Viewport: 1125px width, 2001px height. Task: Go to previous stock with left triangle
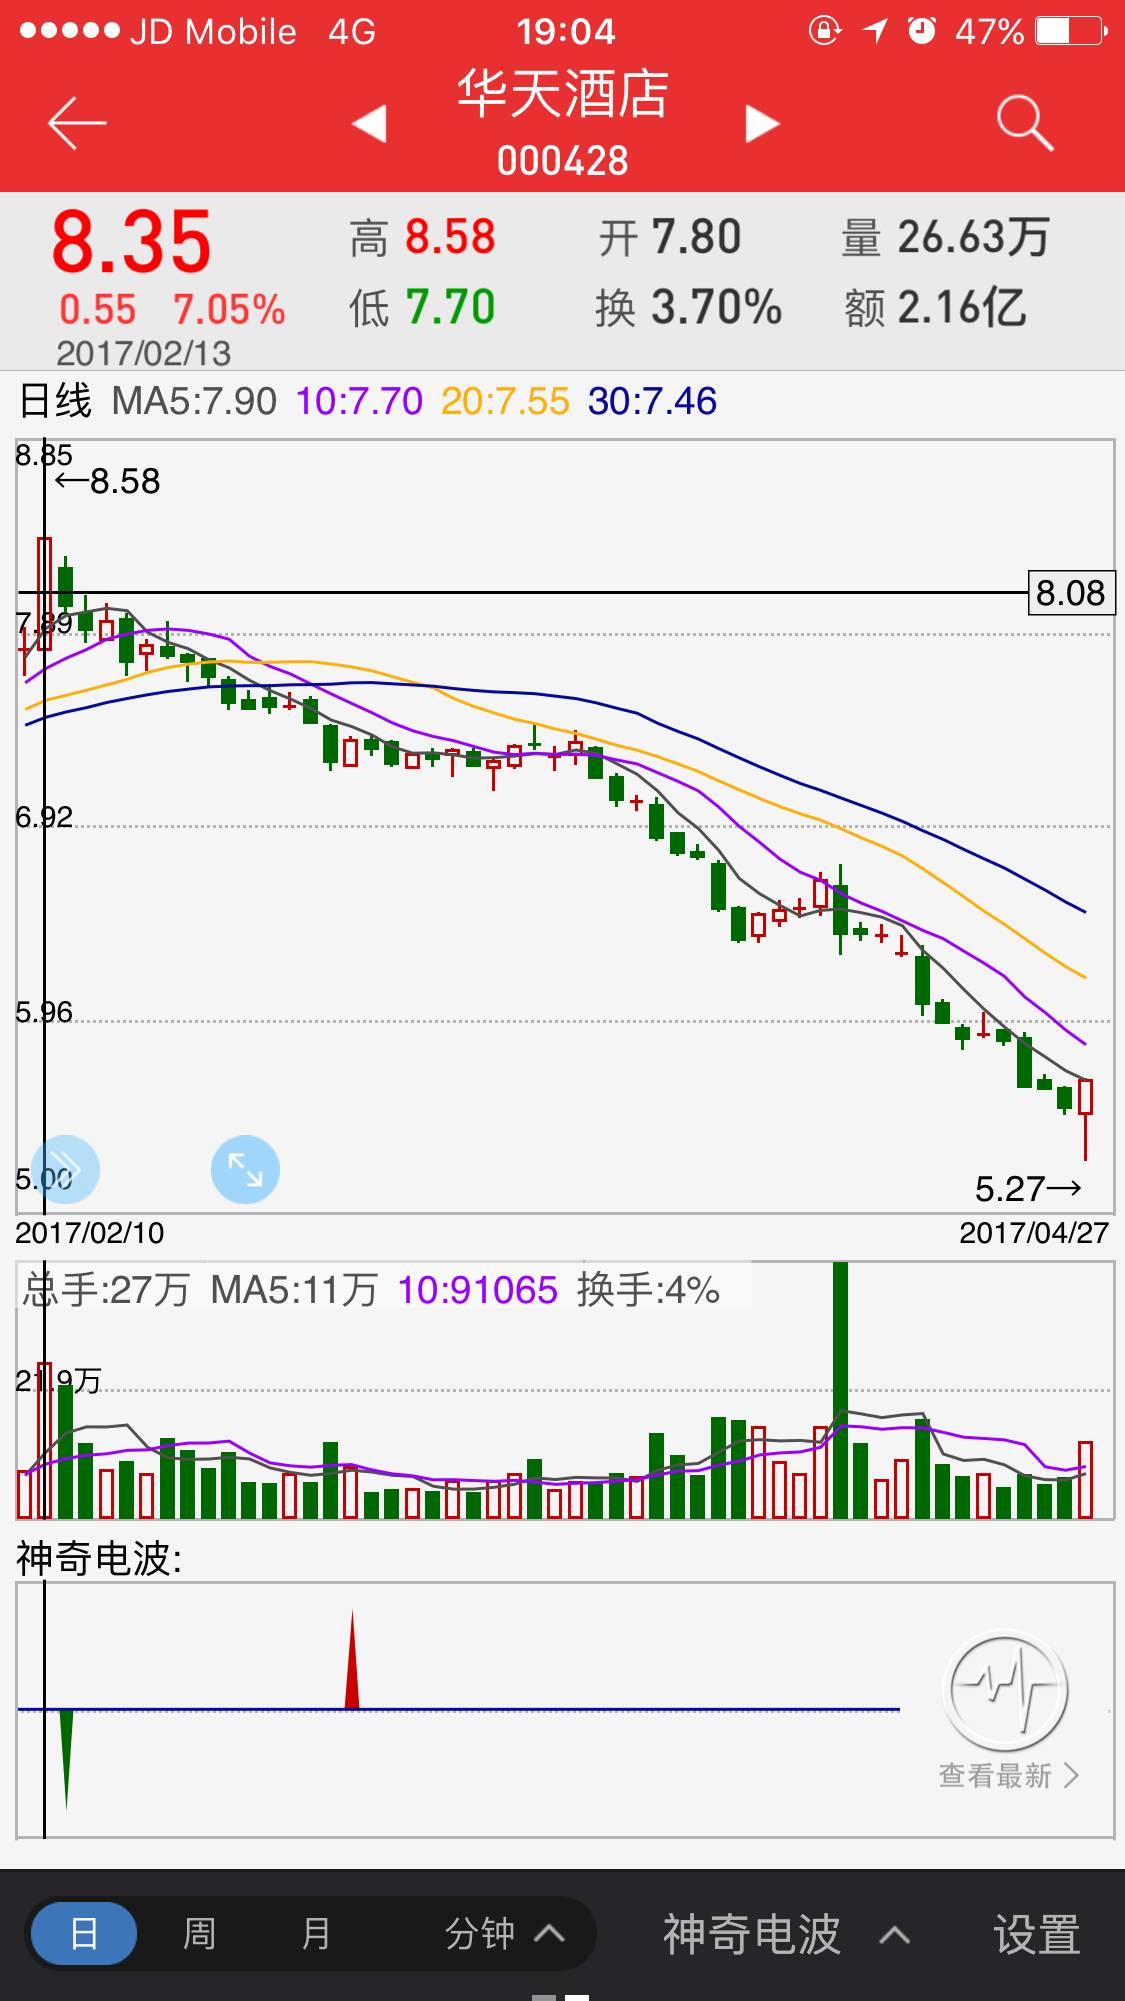pos(369,124)
